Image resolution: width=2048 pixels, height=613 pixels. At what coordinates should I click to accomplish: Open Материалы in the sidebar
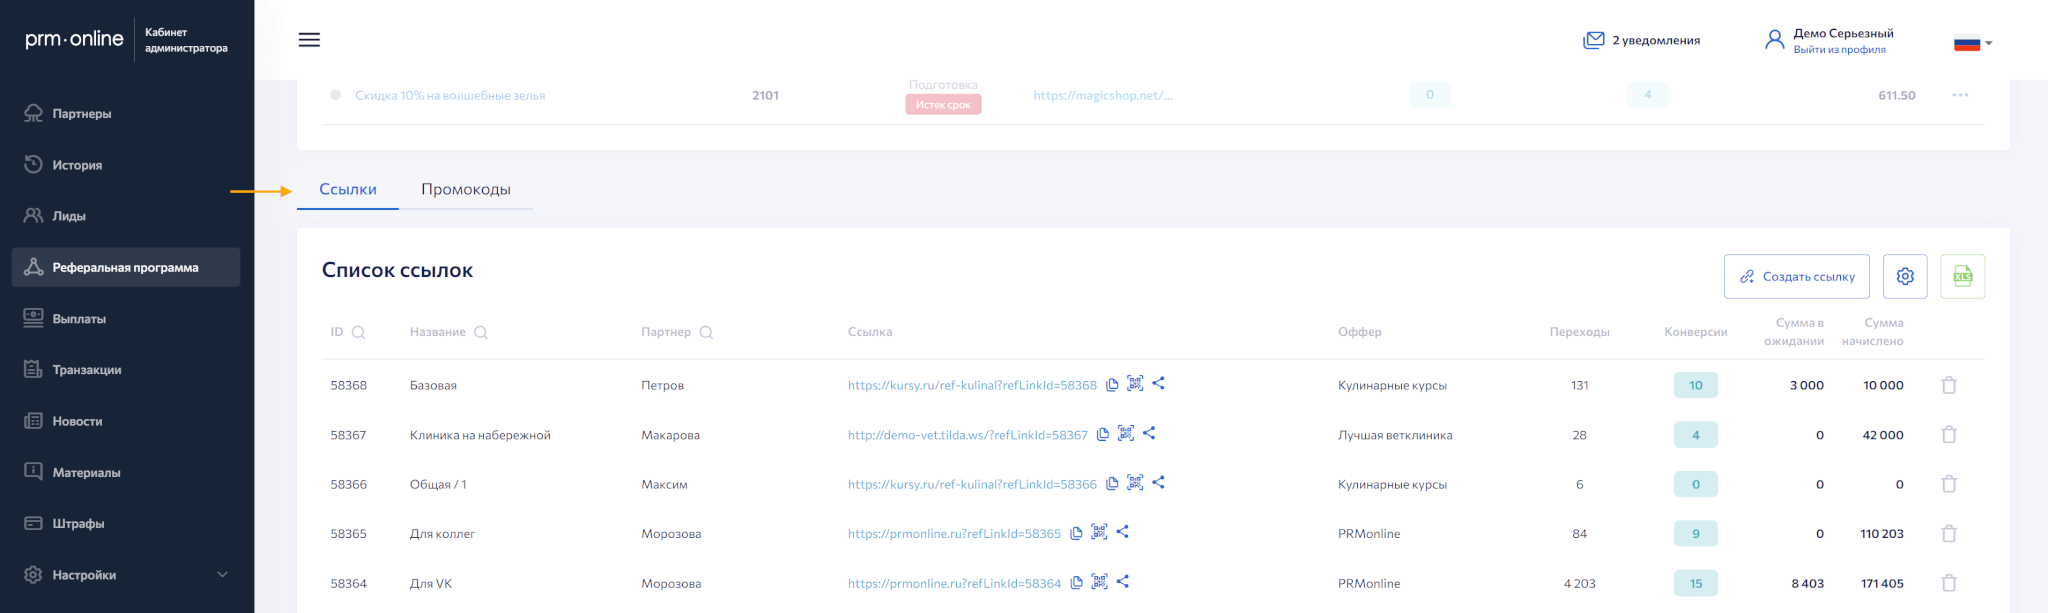pyautogui.click(x=126, y=472)
